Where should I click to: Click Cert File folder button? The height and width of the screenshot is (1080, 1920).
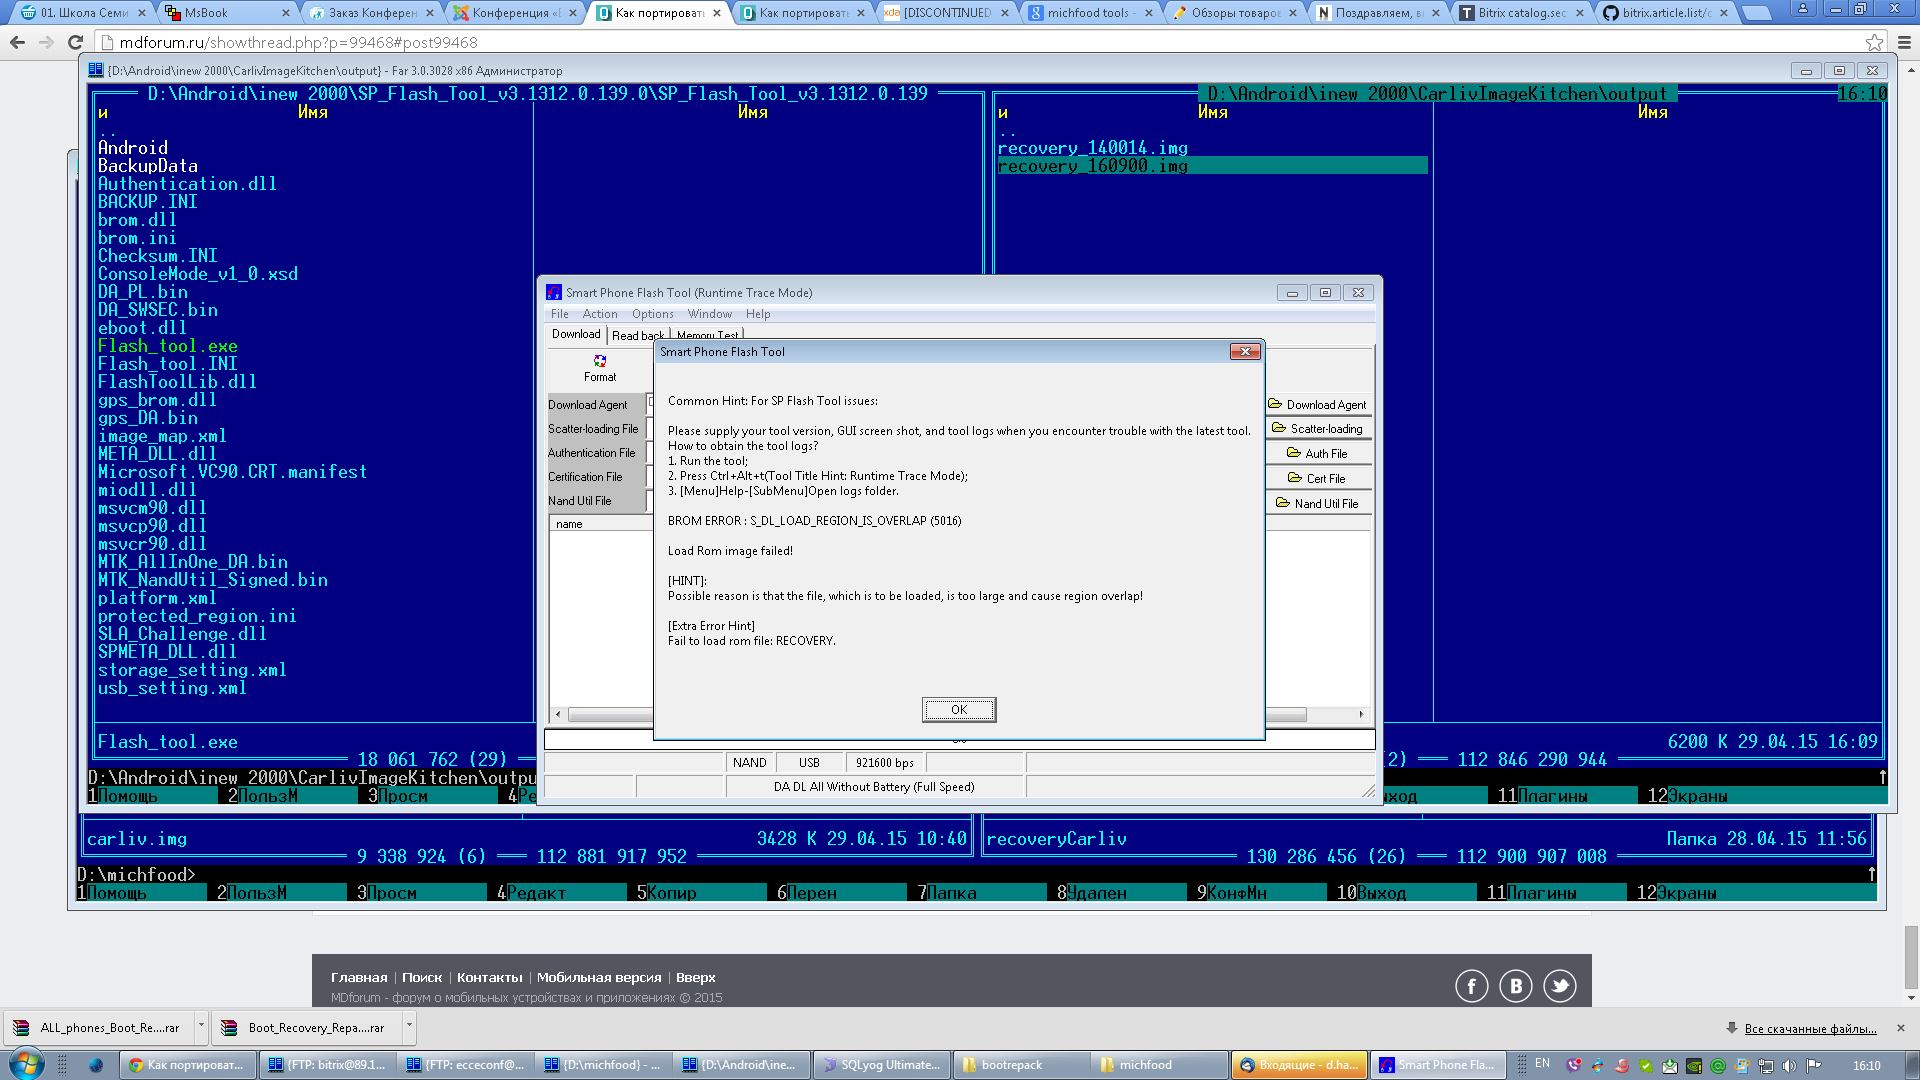(1317, 479)
